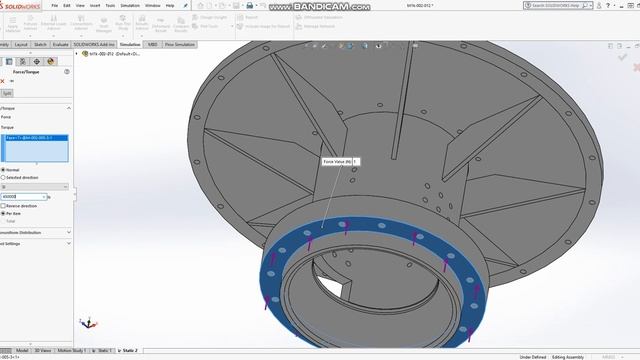Image resolution: width=640 pixels, height=360 pixels.
Task: Open the Motion Study 1 tab
Action: click(x=71, y=351)
